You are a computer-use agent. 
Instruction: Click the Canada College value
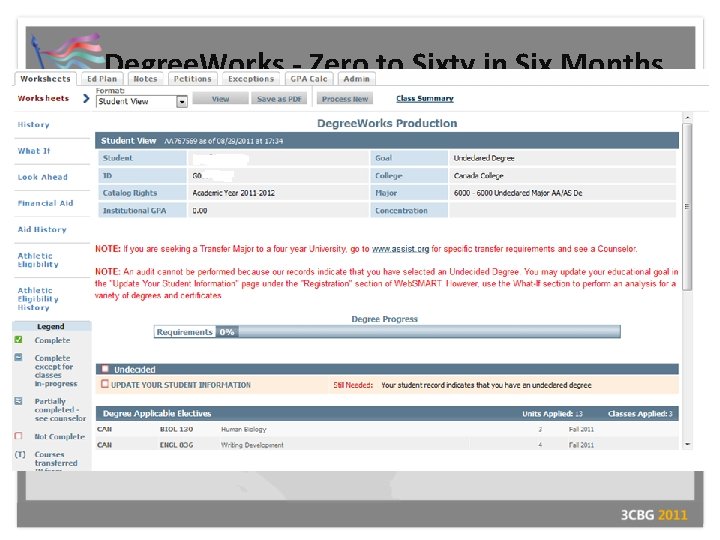478,175
